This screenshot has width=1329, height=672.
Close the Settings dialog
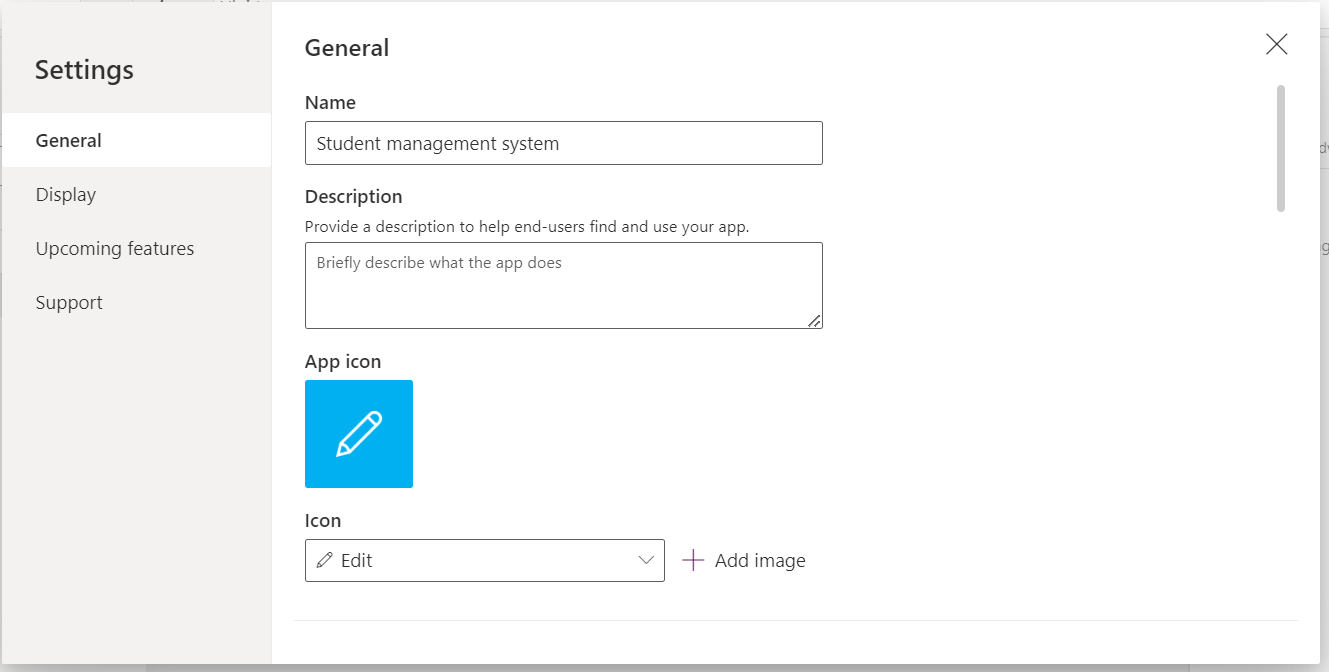(1276, 44)
